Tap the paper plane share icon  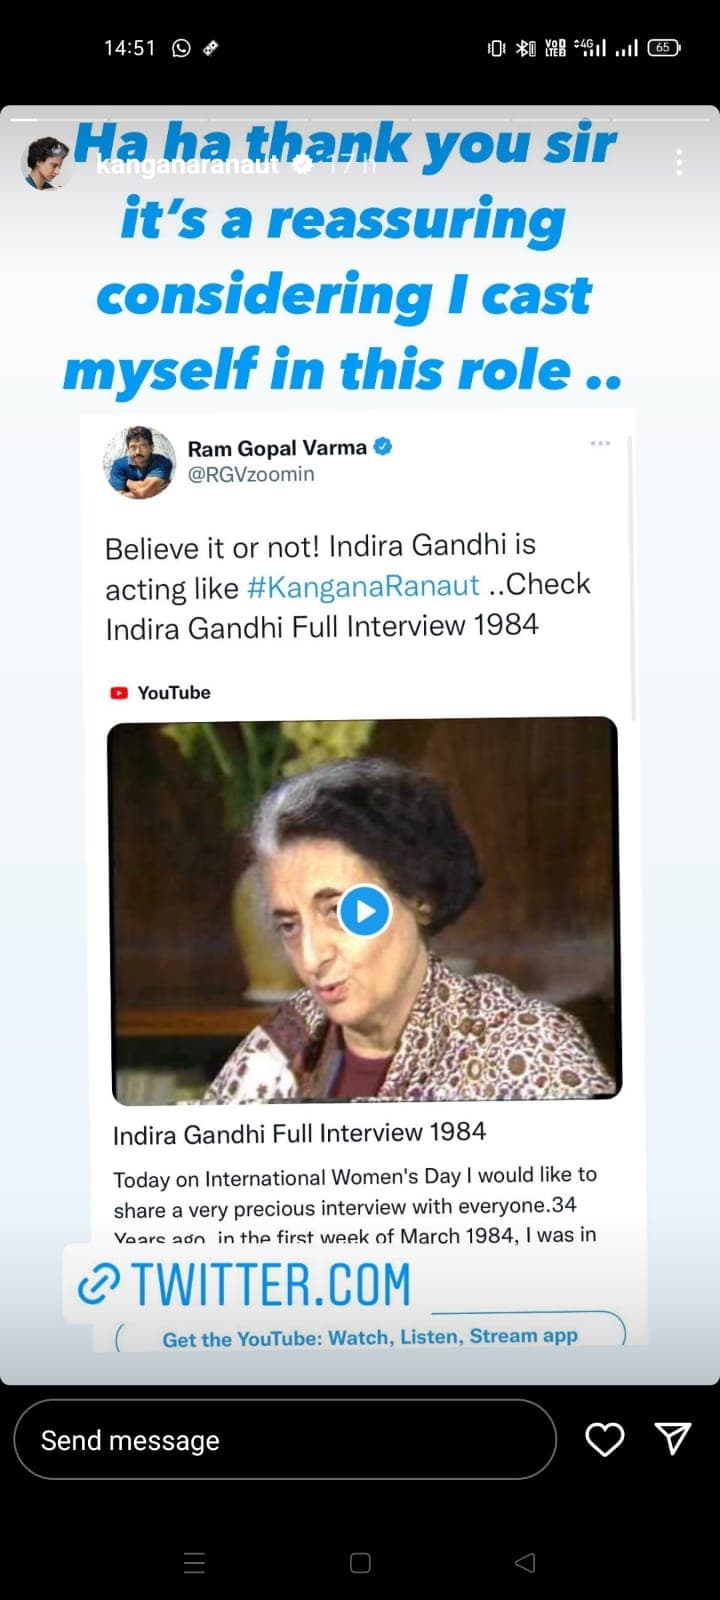pyautogui.click(x=673, y=1438)
